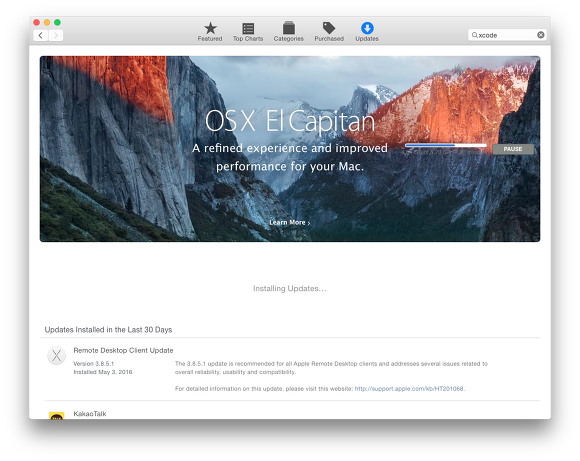Click the El Capitan download progress bar
Screen dimensions: 580x461
(446, 145)
